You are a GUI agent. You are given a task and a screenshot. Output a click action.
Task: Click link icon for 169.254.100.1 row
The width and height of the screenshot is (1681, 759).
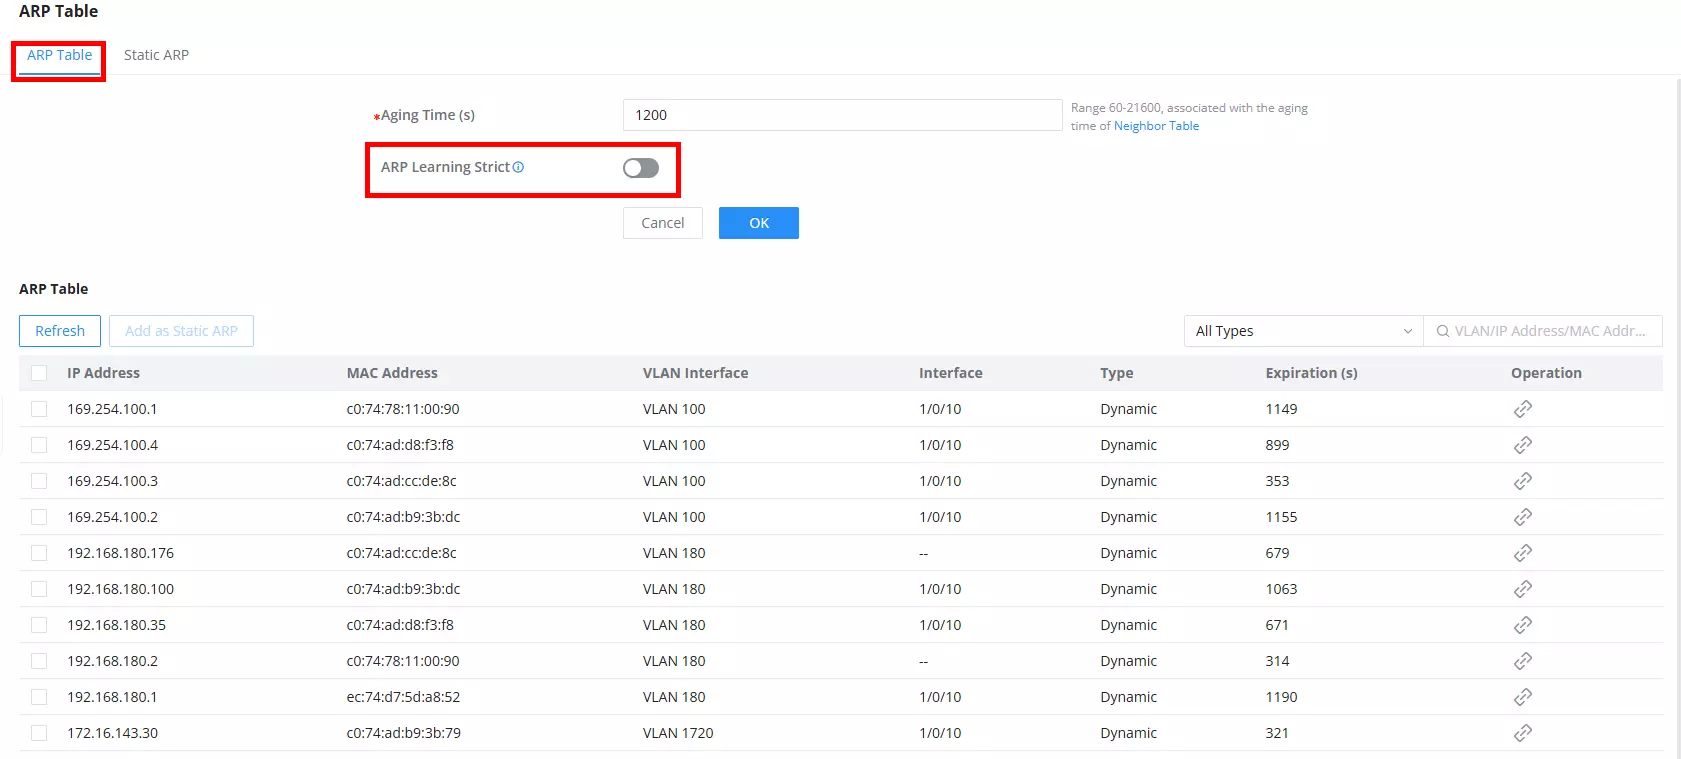(x=1522, y=409)
